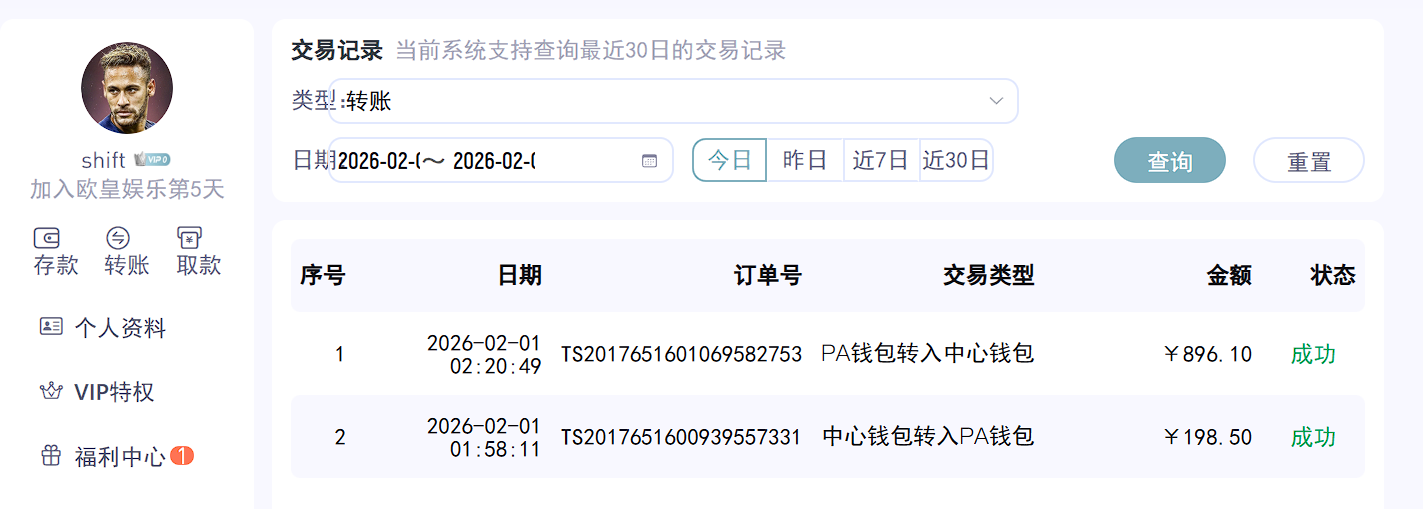
Task: Open profile via 个人资料 card icon
Action: [51, 327]
